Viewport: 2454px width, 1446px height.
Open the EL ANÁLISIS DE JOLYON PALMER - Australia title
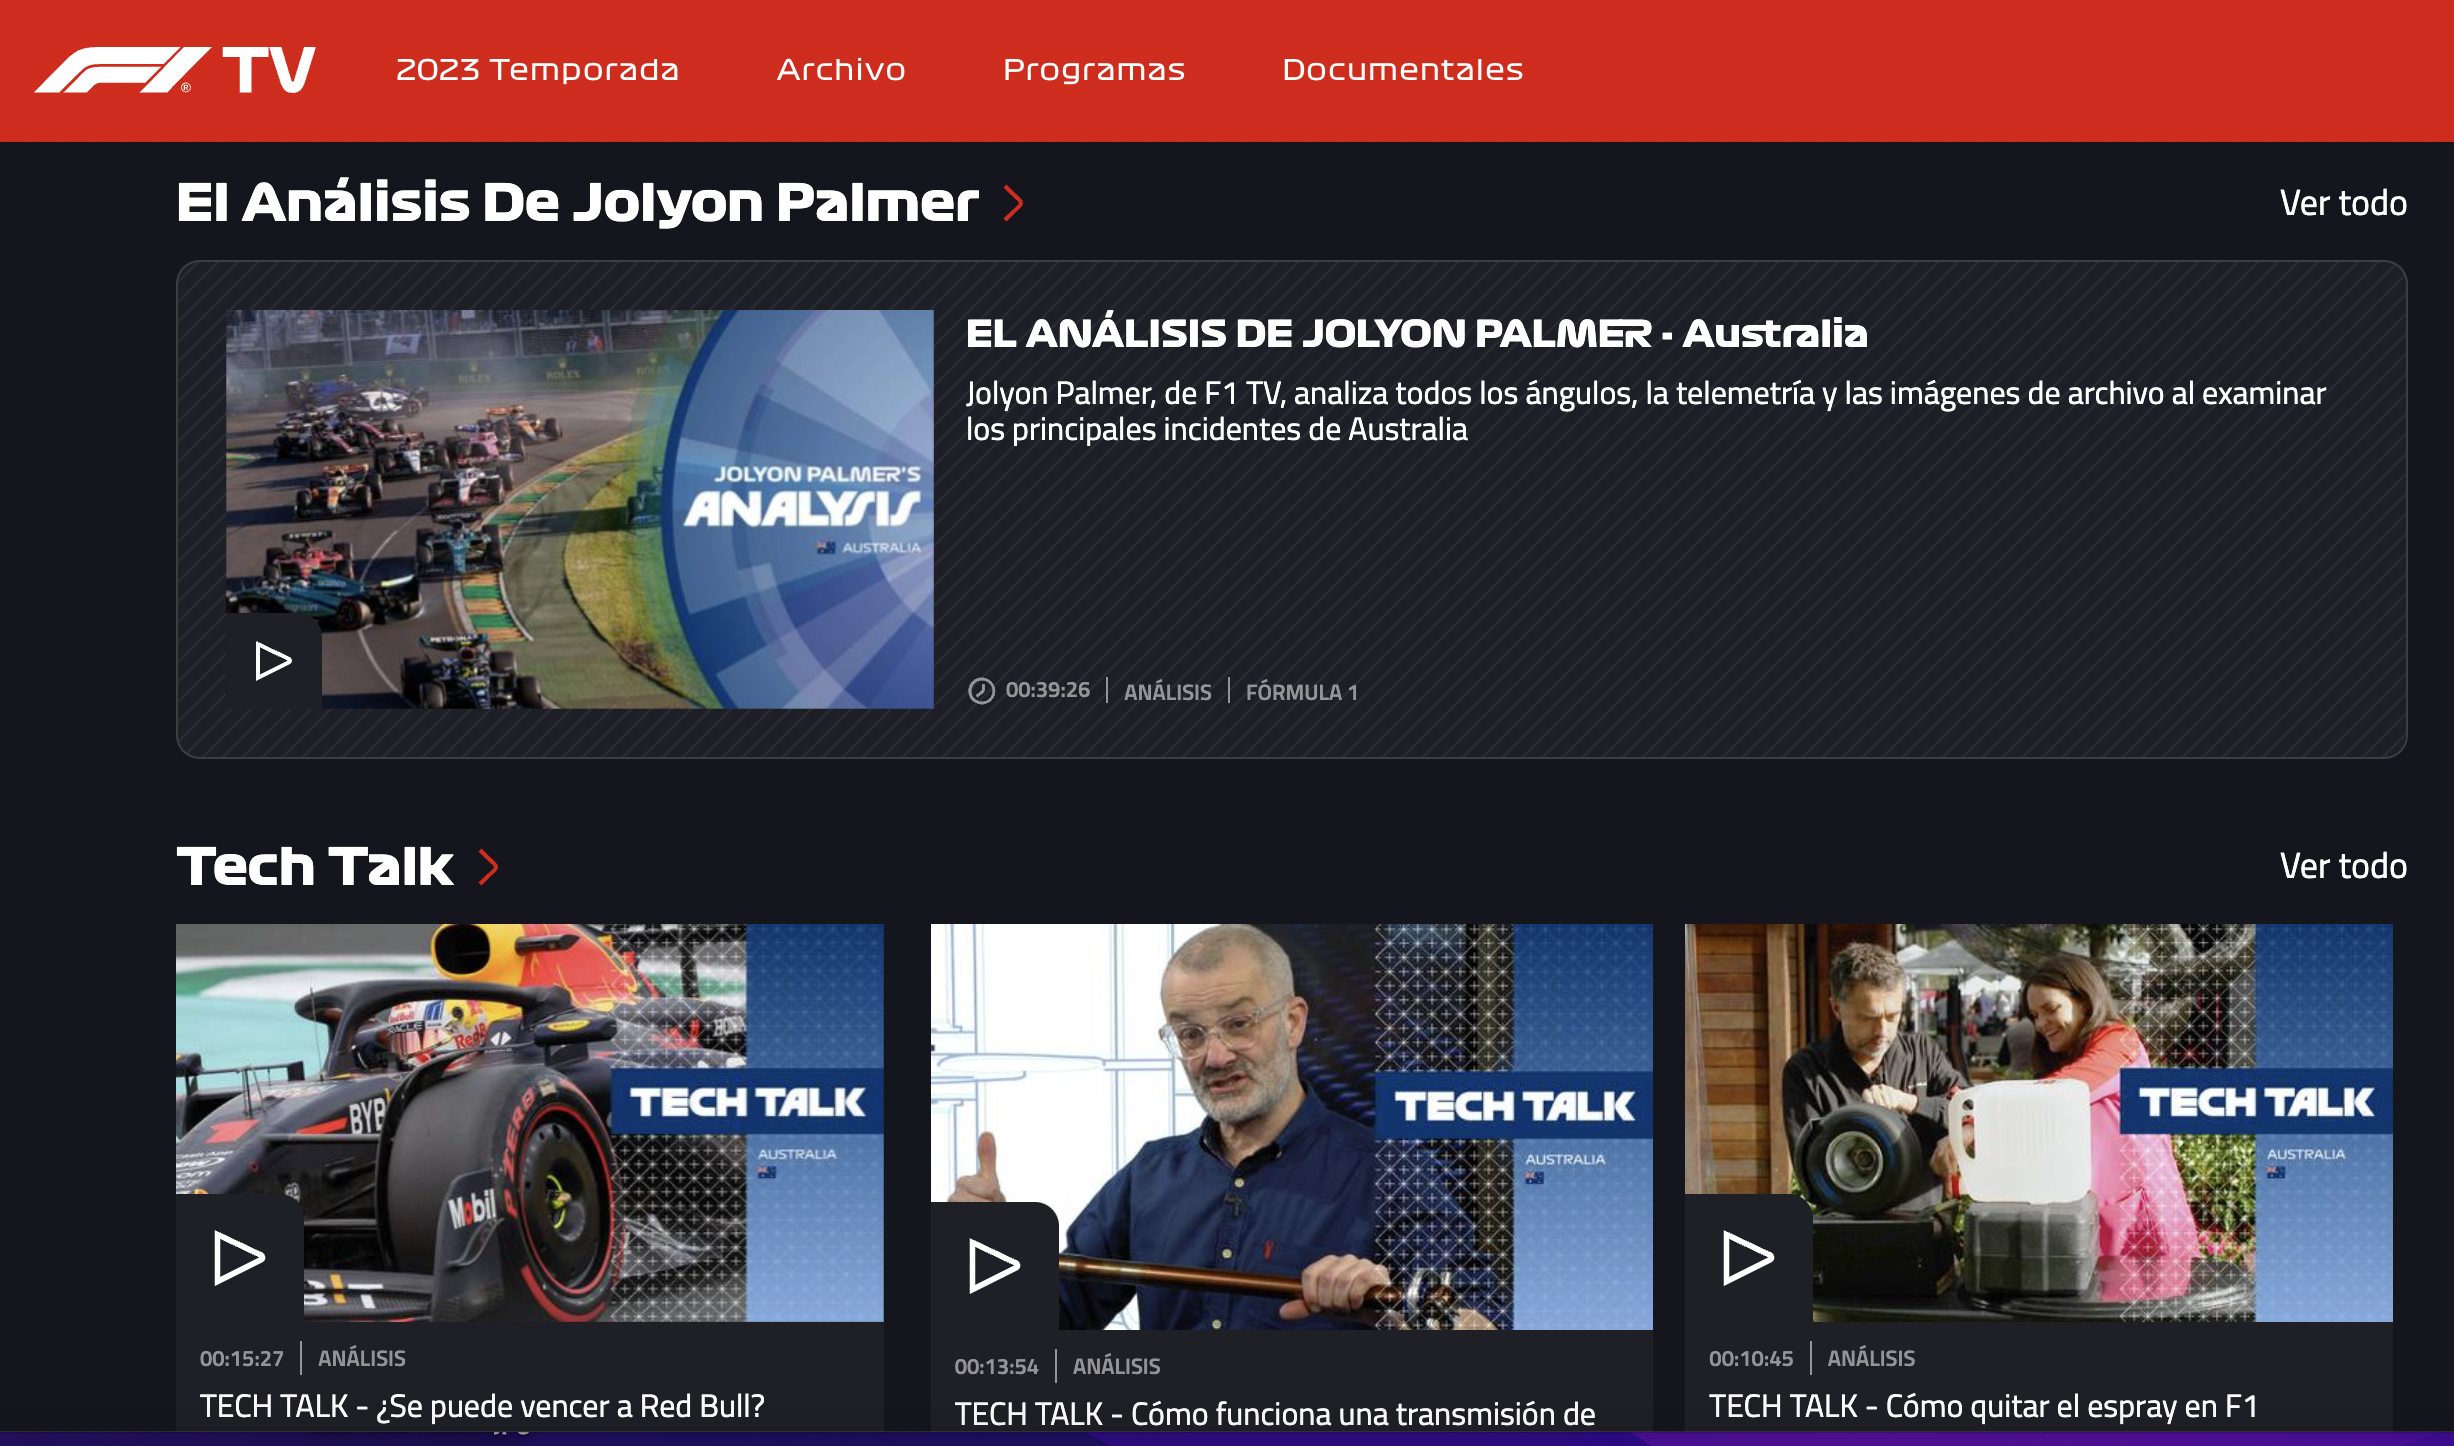click(x=1416, y=334)
